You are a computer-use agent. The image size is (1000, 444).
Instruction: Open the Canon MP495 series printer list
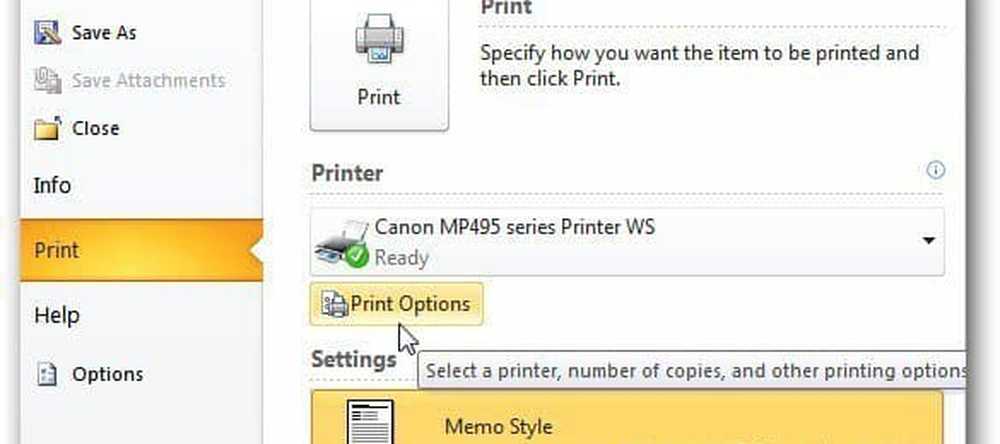[627, 242]
